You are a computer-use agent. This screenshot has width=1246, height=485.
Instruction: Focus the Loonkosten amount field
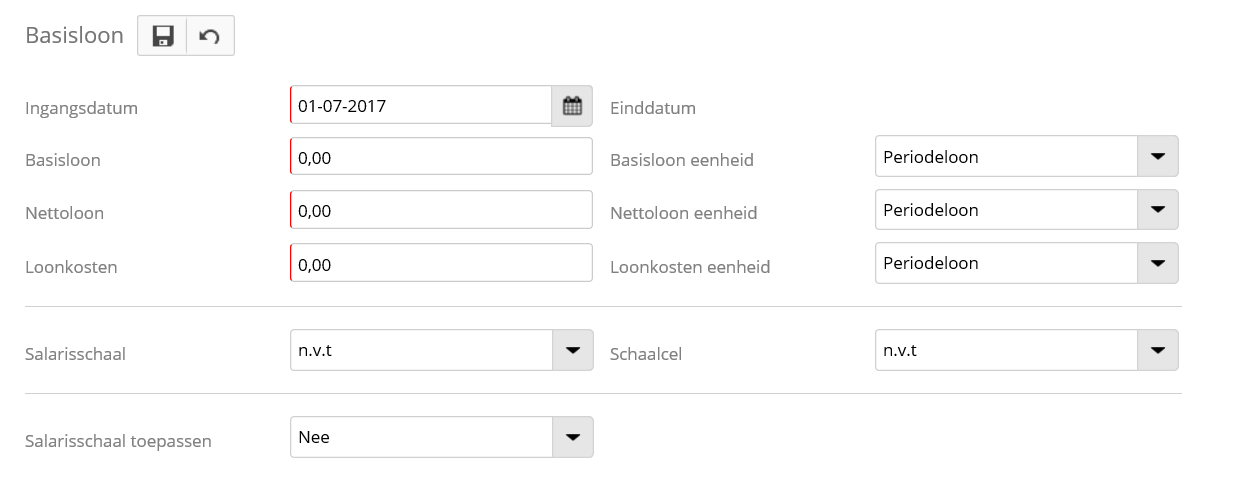[x=441, y=264]
